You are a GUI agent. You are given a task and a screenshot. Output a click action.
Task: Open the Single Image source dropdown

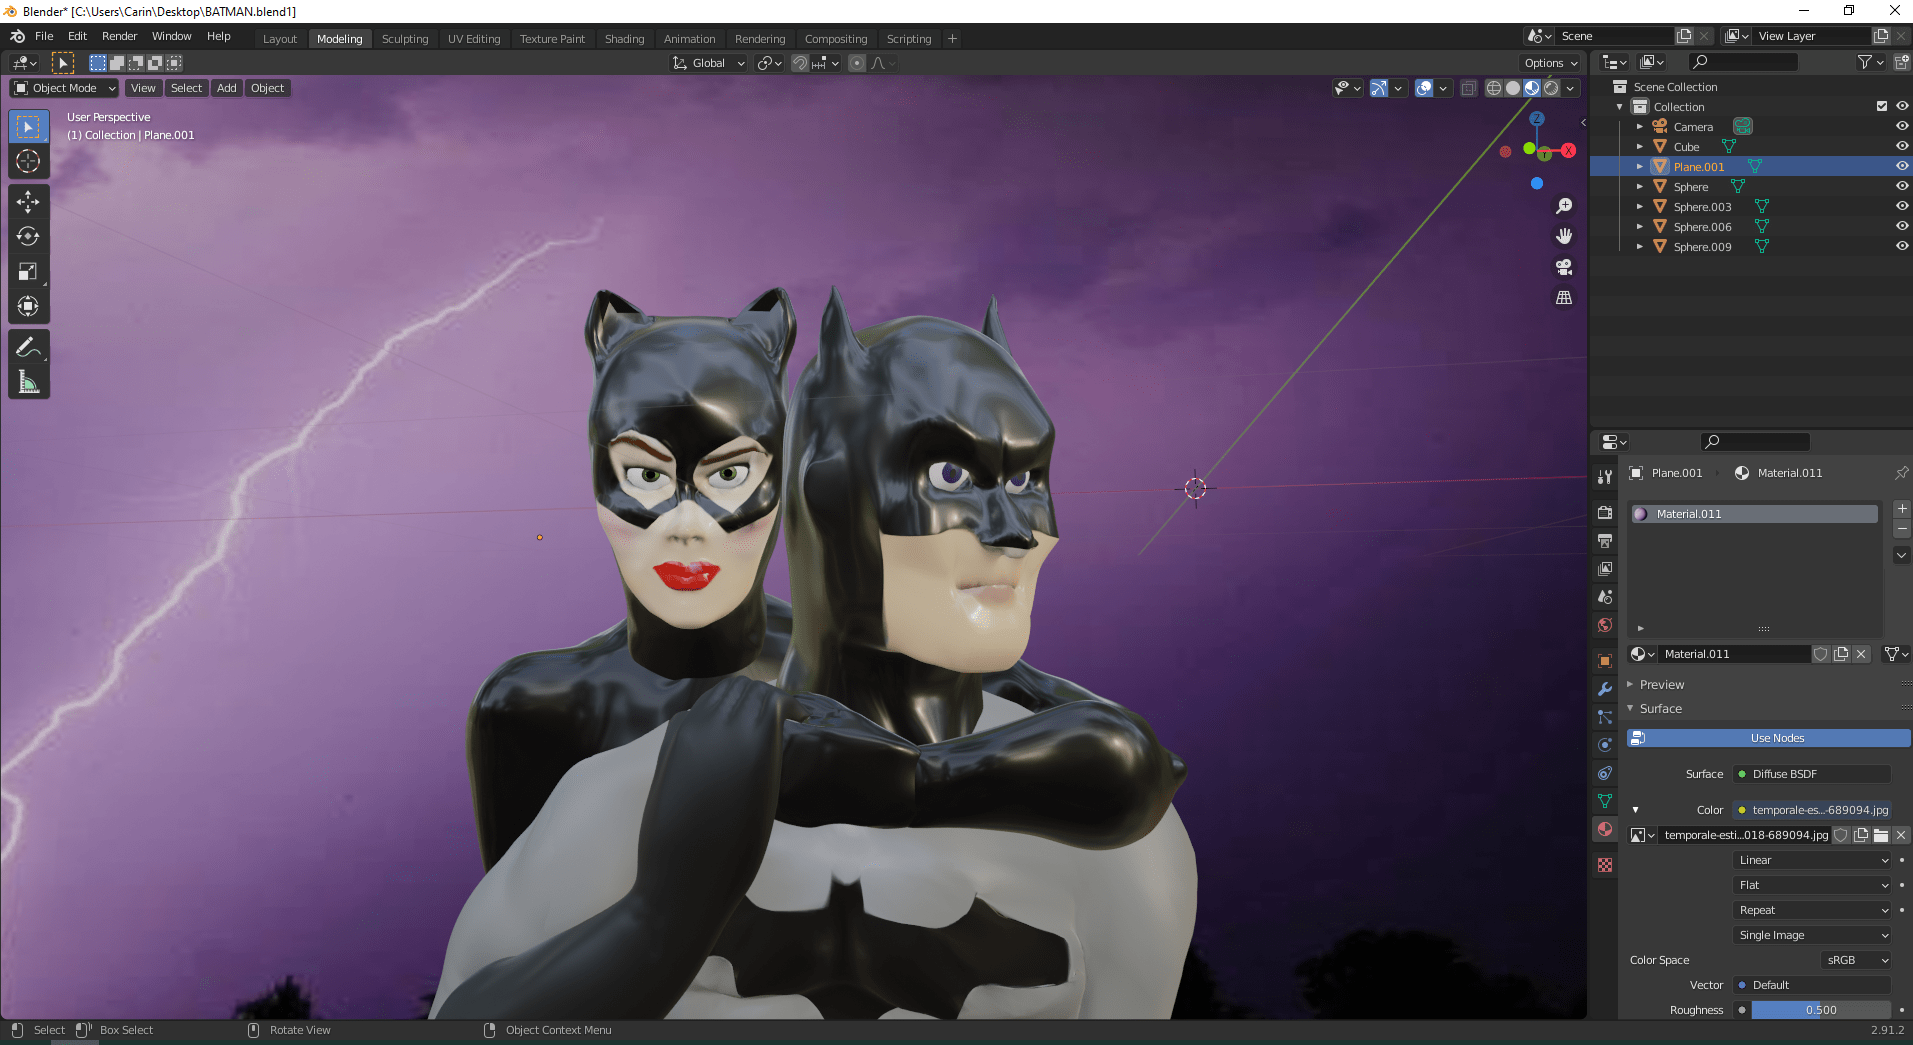tap(1812, 935)
